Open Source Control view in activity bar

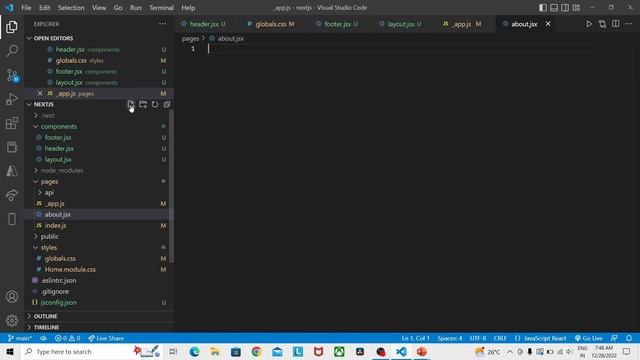(x=12, y=75)
